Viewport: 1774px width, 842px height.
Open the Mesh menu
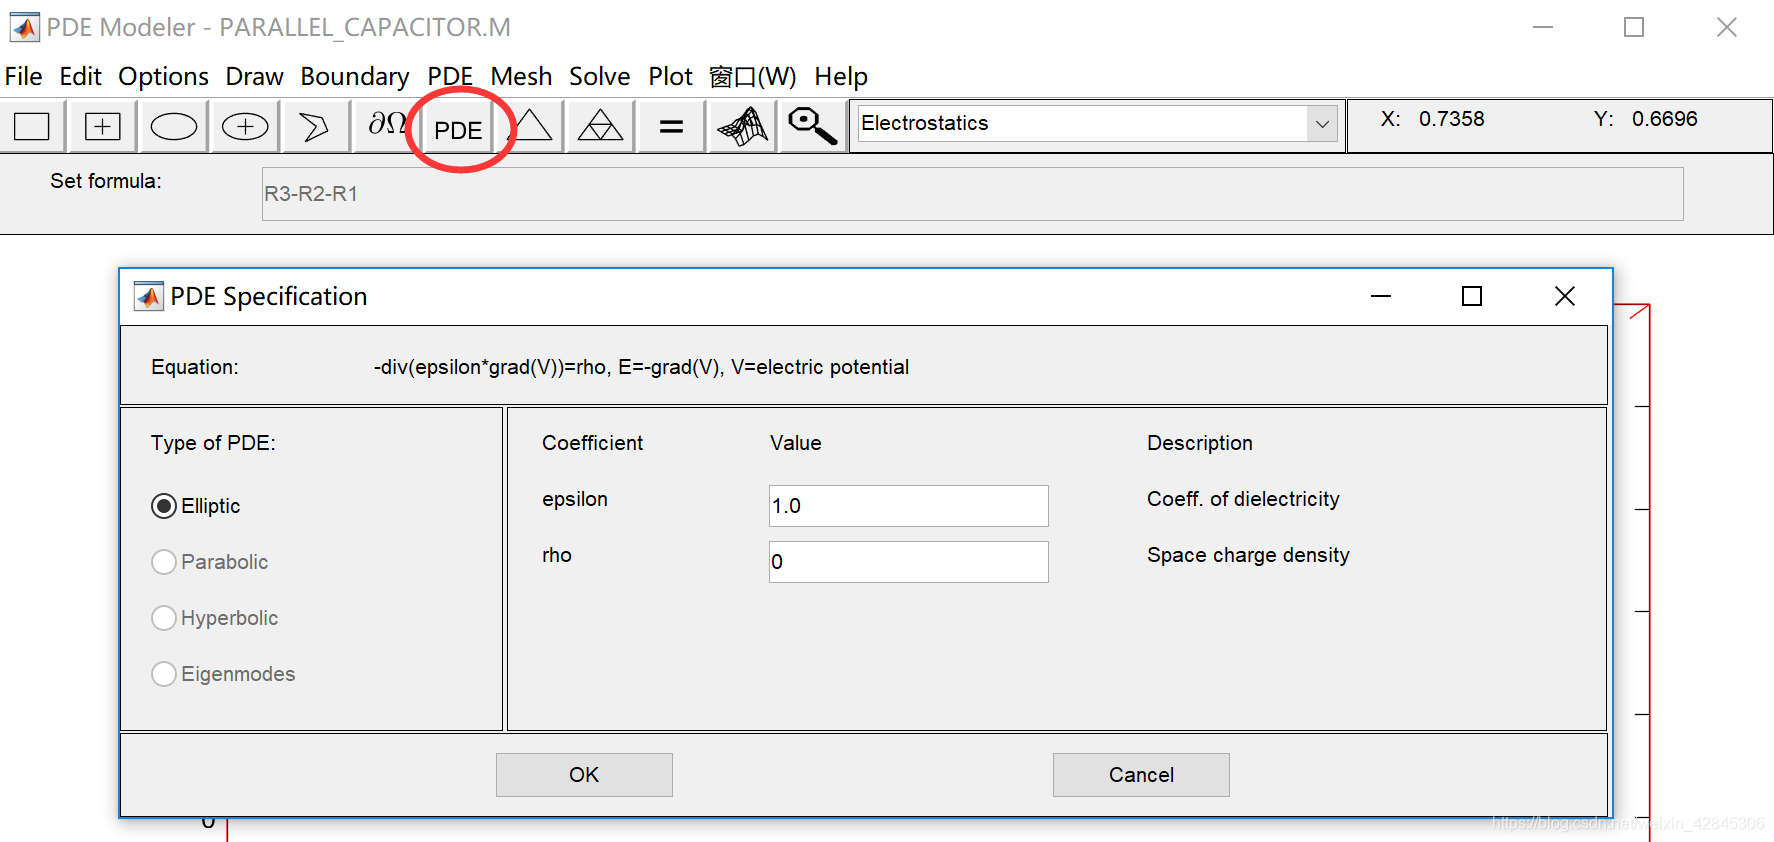click(x=521, y=76)
